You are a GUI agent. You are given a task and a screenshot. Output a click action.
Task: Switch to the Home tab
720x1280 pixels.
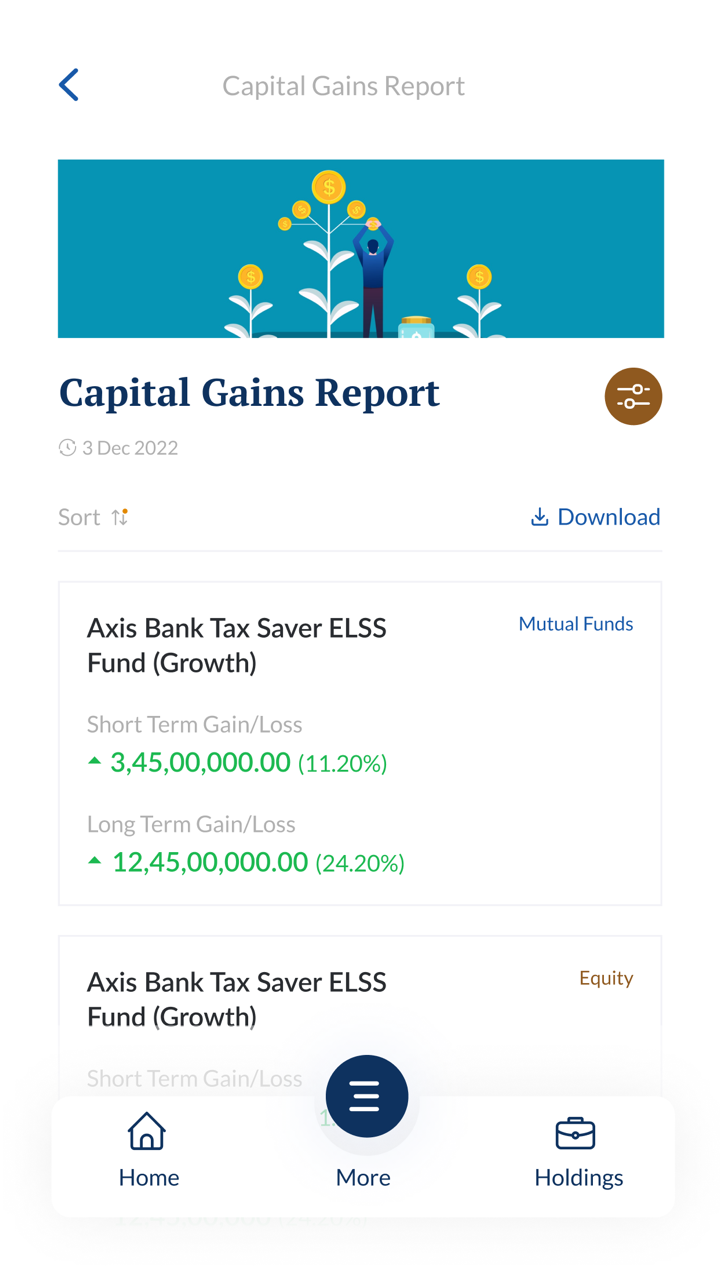pos(149,1177)
